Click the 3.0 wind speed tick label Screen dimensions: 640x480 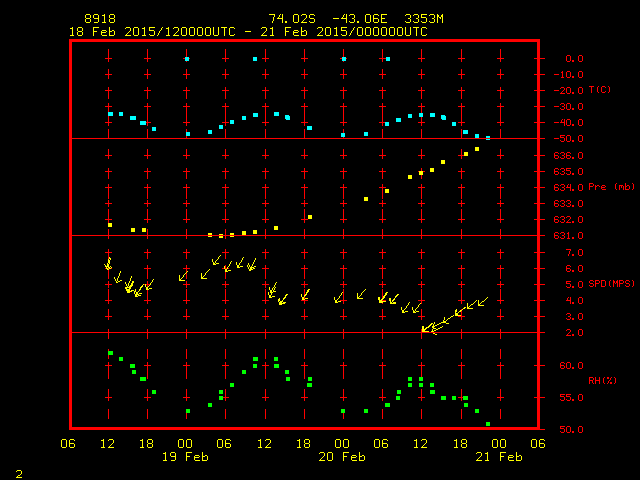574,317
